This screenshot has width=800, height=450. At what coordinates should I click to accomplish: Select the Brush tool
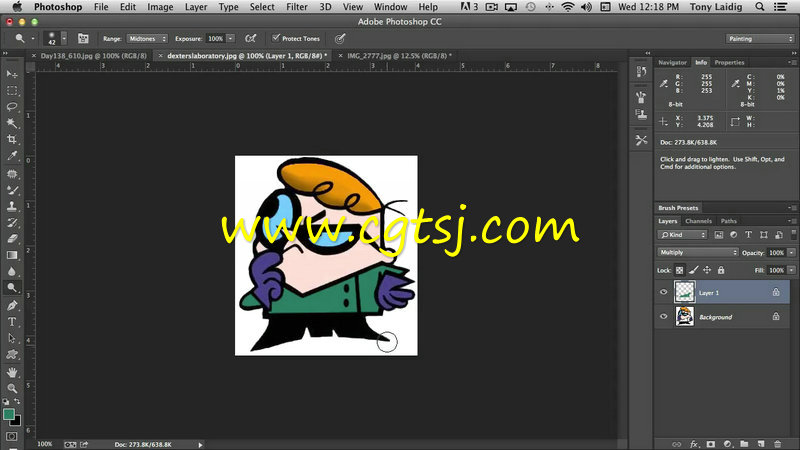[12, 190]
